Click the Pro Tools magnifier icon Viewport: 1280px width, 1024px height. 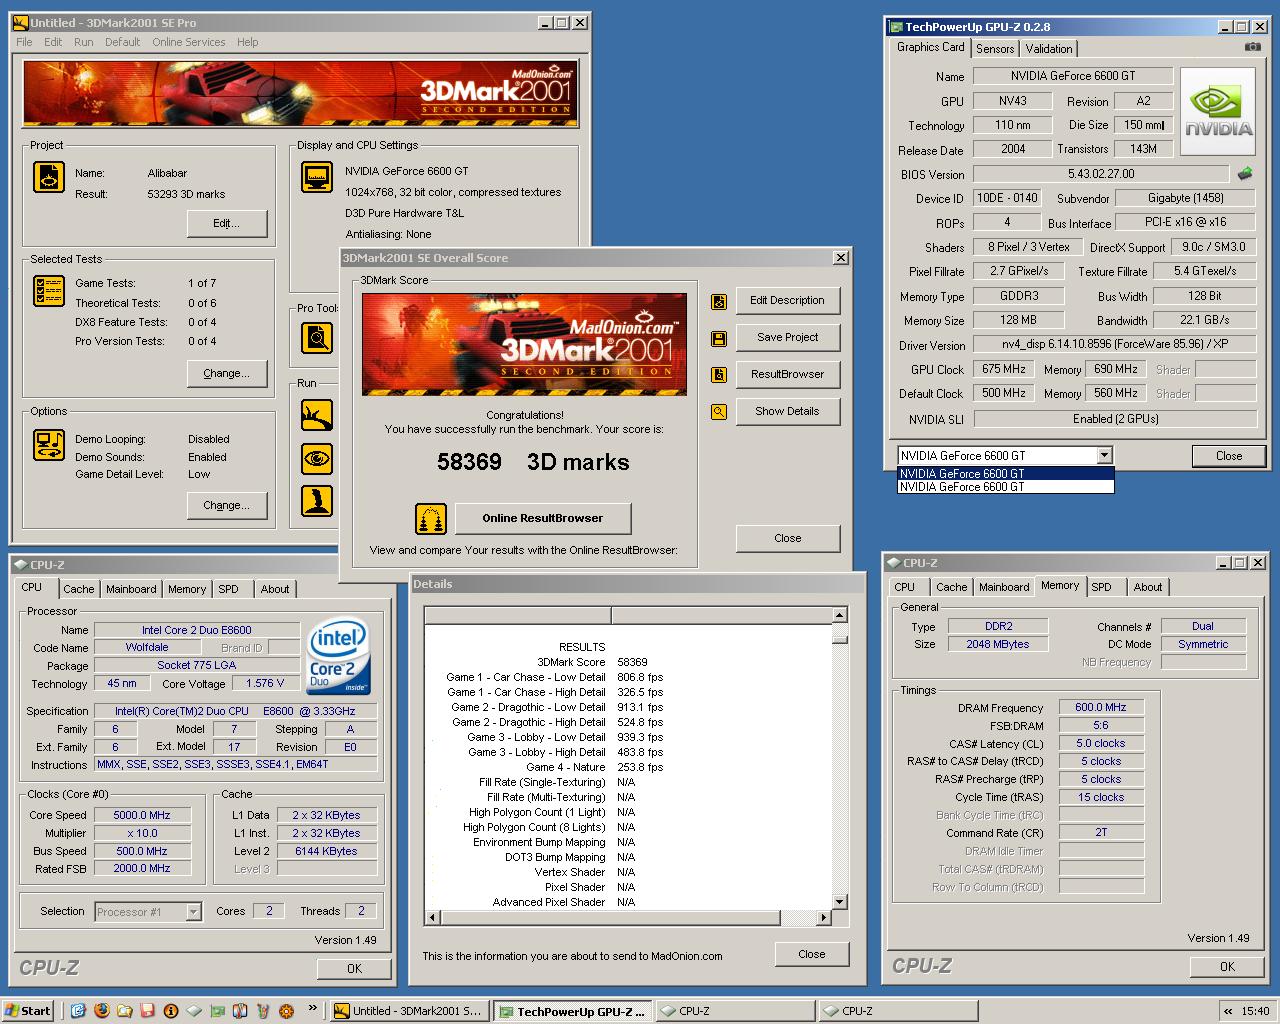click(317, 338)
